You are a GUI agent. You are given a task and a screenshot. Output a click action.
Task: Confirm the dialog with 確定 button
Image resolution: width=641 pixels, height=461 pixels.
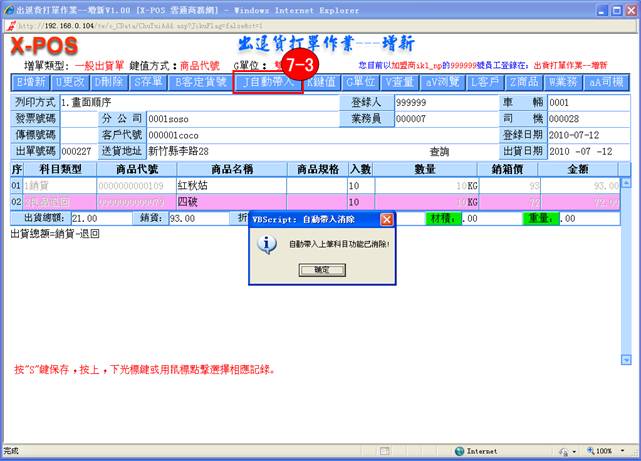[x=320, y=270]
